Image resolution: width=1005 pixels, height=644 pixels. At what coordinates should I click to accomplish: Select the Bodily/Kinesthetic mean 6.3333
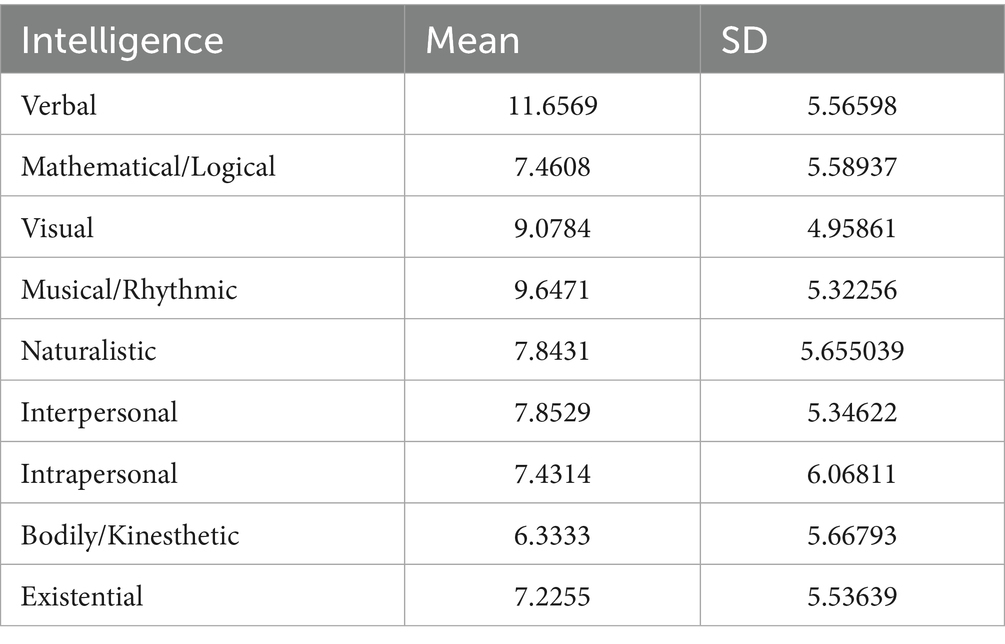[x=552, y=536]
